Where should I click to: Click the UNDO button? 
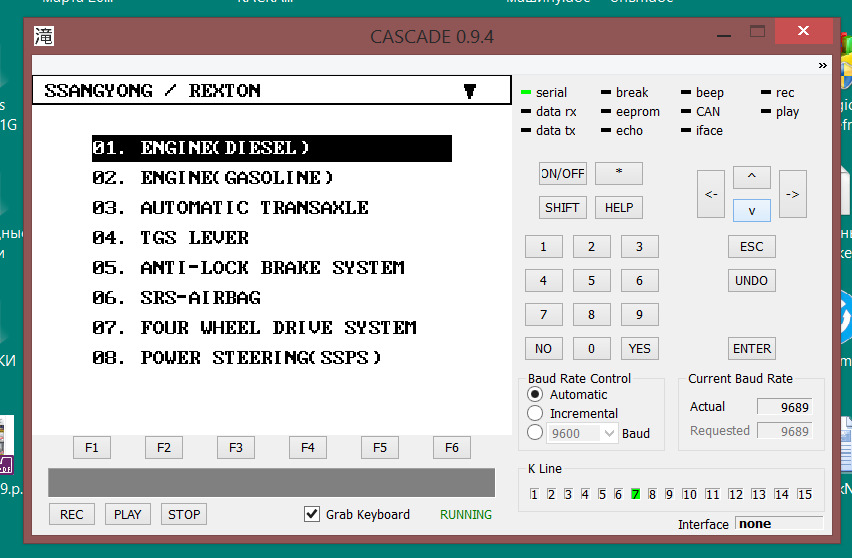(751, 281)
